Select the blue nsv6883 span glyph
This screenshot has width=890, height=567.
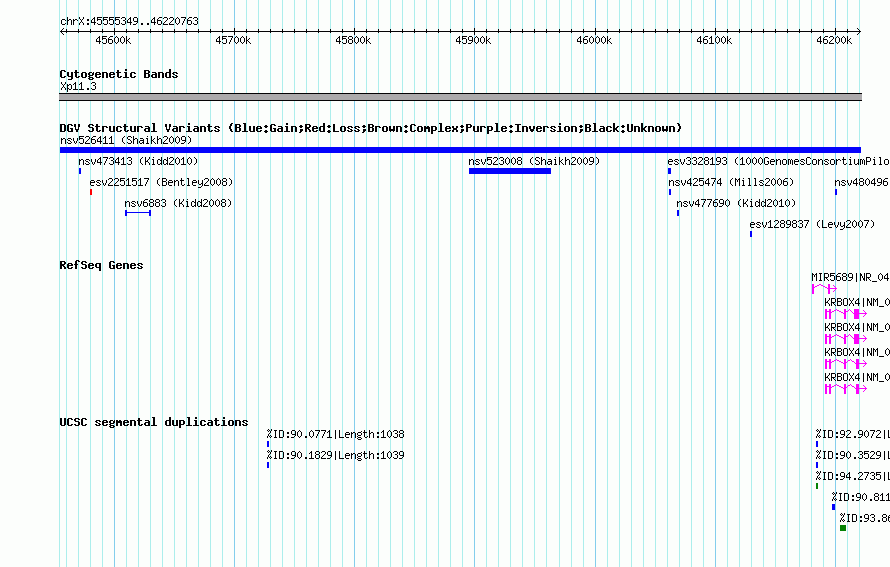[x=138, y=213]
